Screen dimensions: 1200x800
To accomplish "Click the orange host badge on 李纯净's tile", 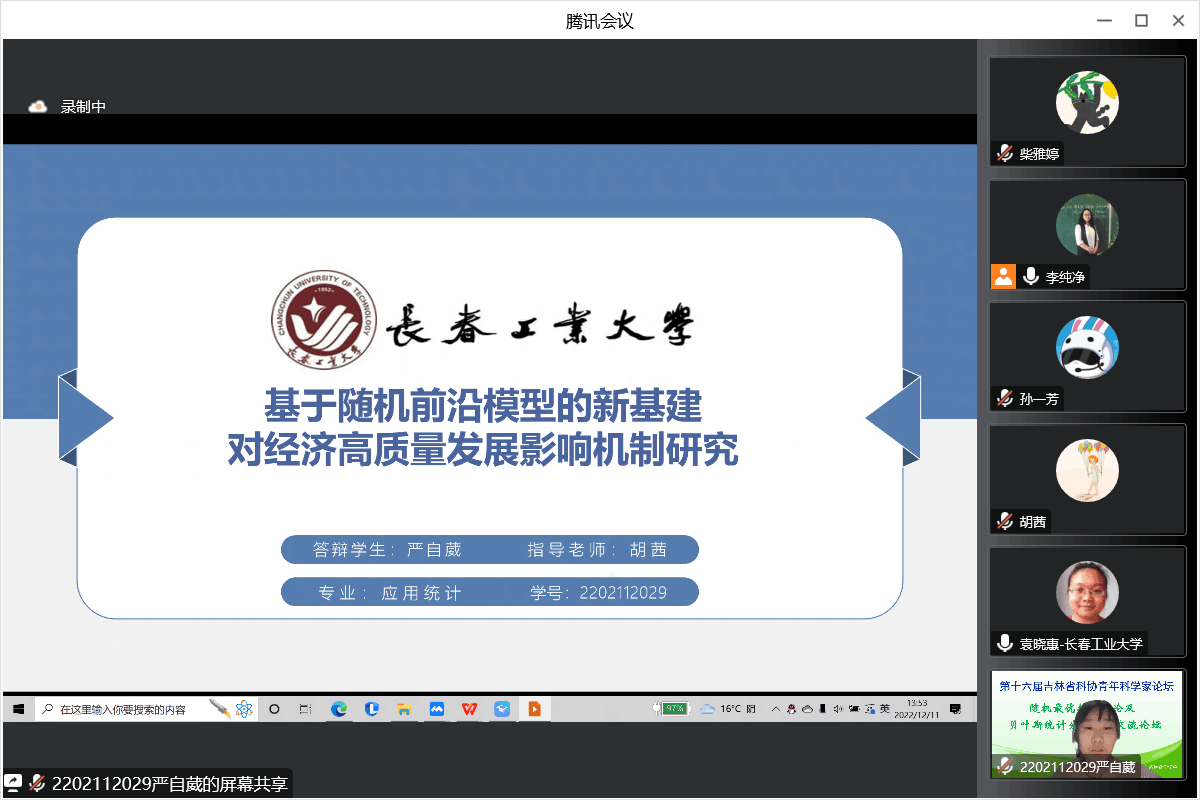I will 1003,277.
